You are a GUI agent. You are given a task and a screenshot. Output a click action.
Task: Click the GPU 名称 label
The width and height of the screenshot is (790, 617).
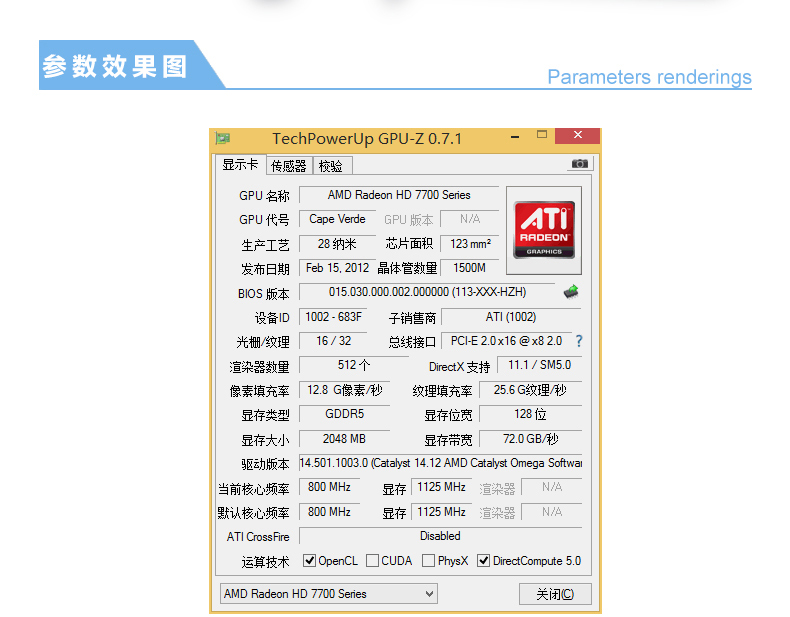[x=264, y=195]
